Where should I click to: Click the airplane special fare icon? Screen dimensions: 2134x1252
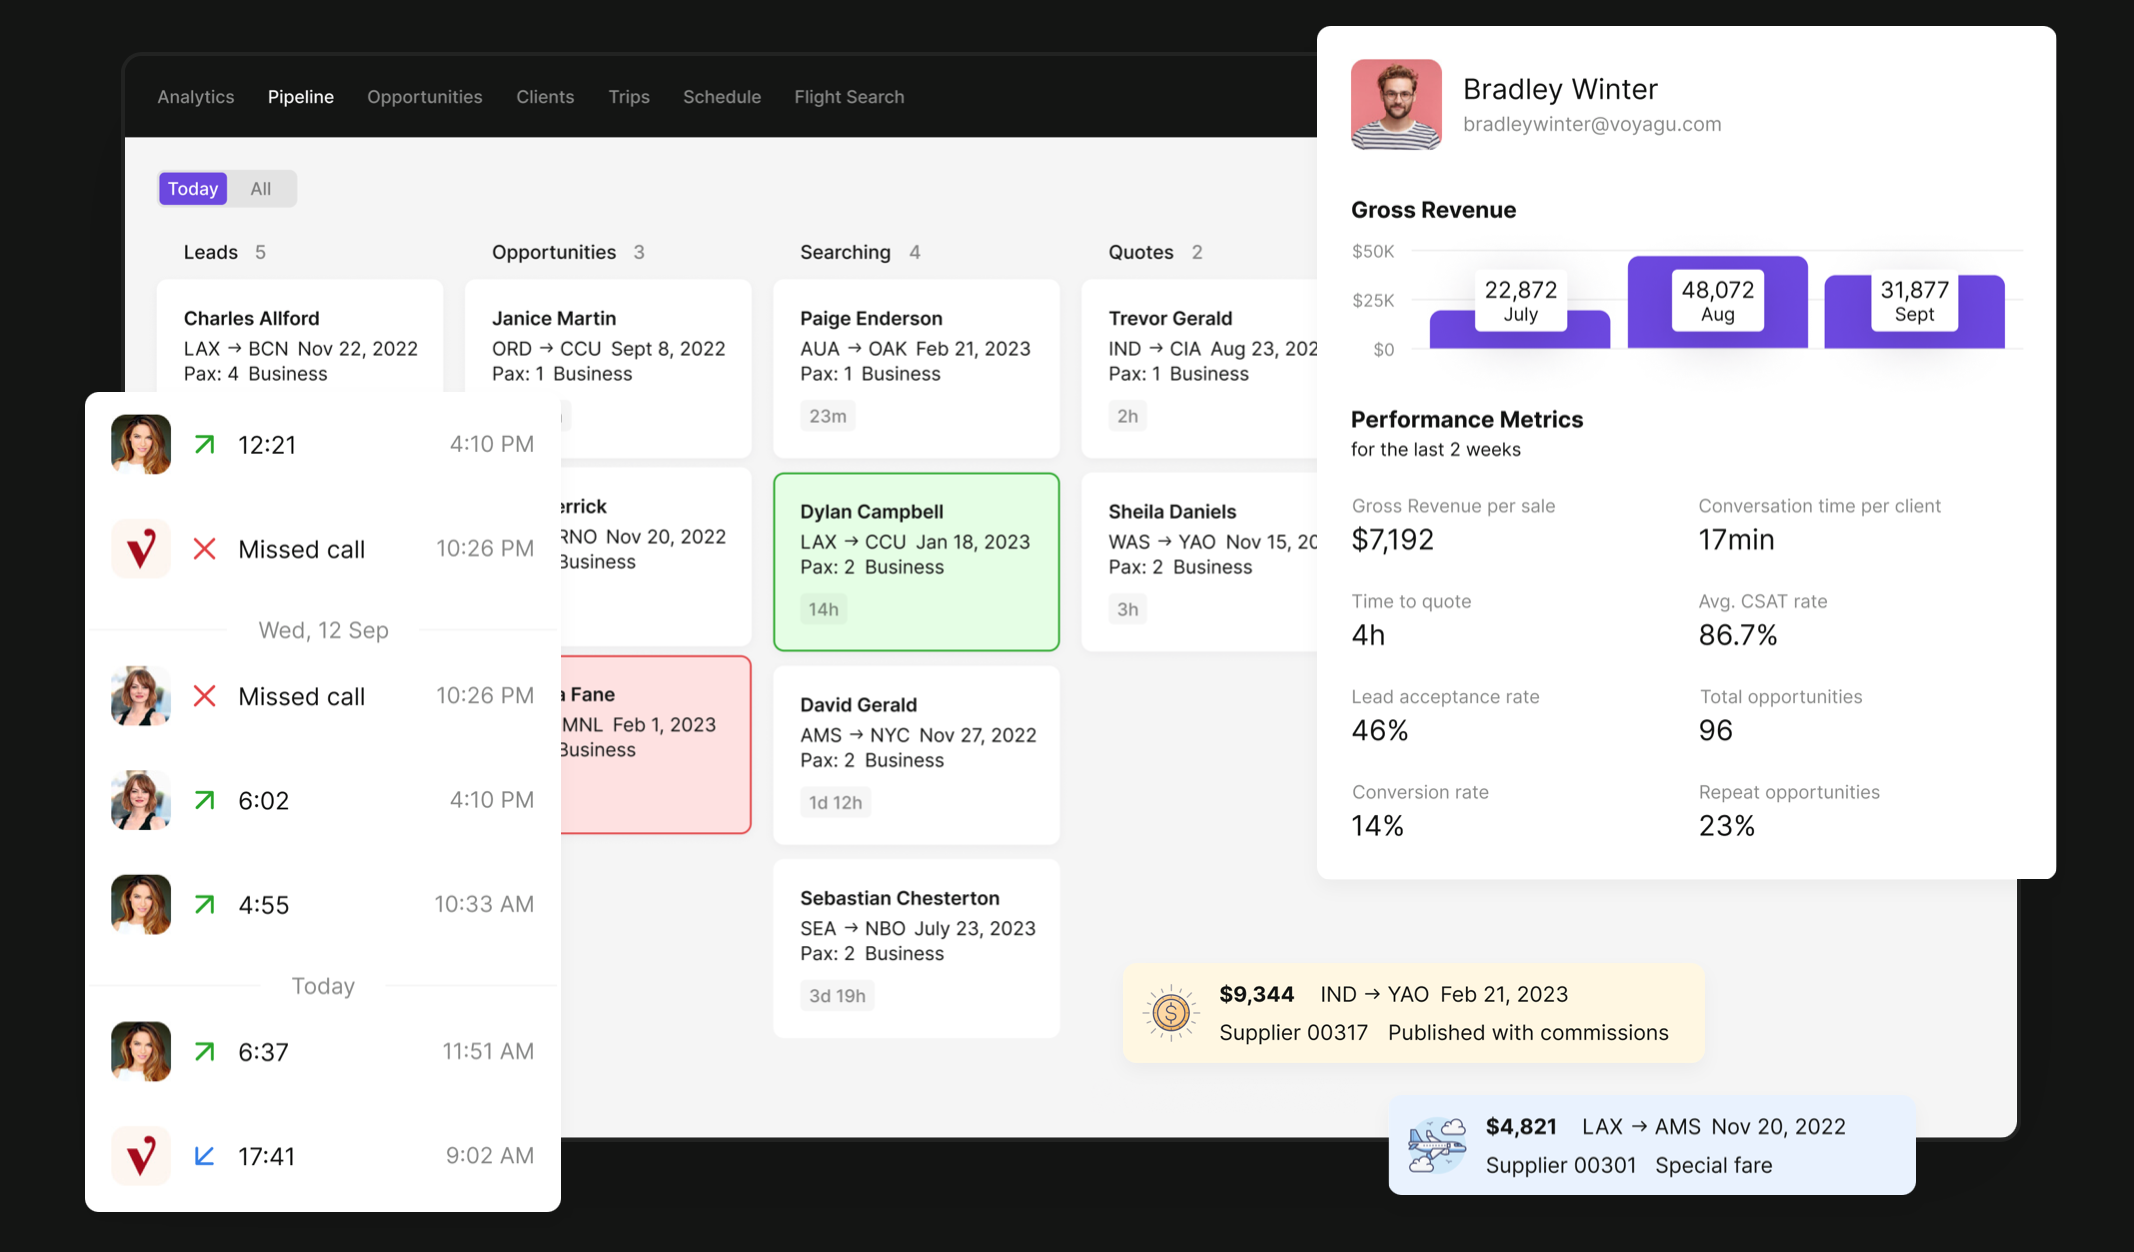pyautogui.click(x=1437, y=1145)
